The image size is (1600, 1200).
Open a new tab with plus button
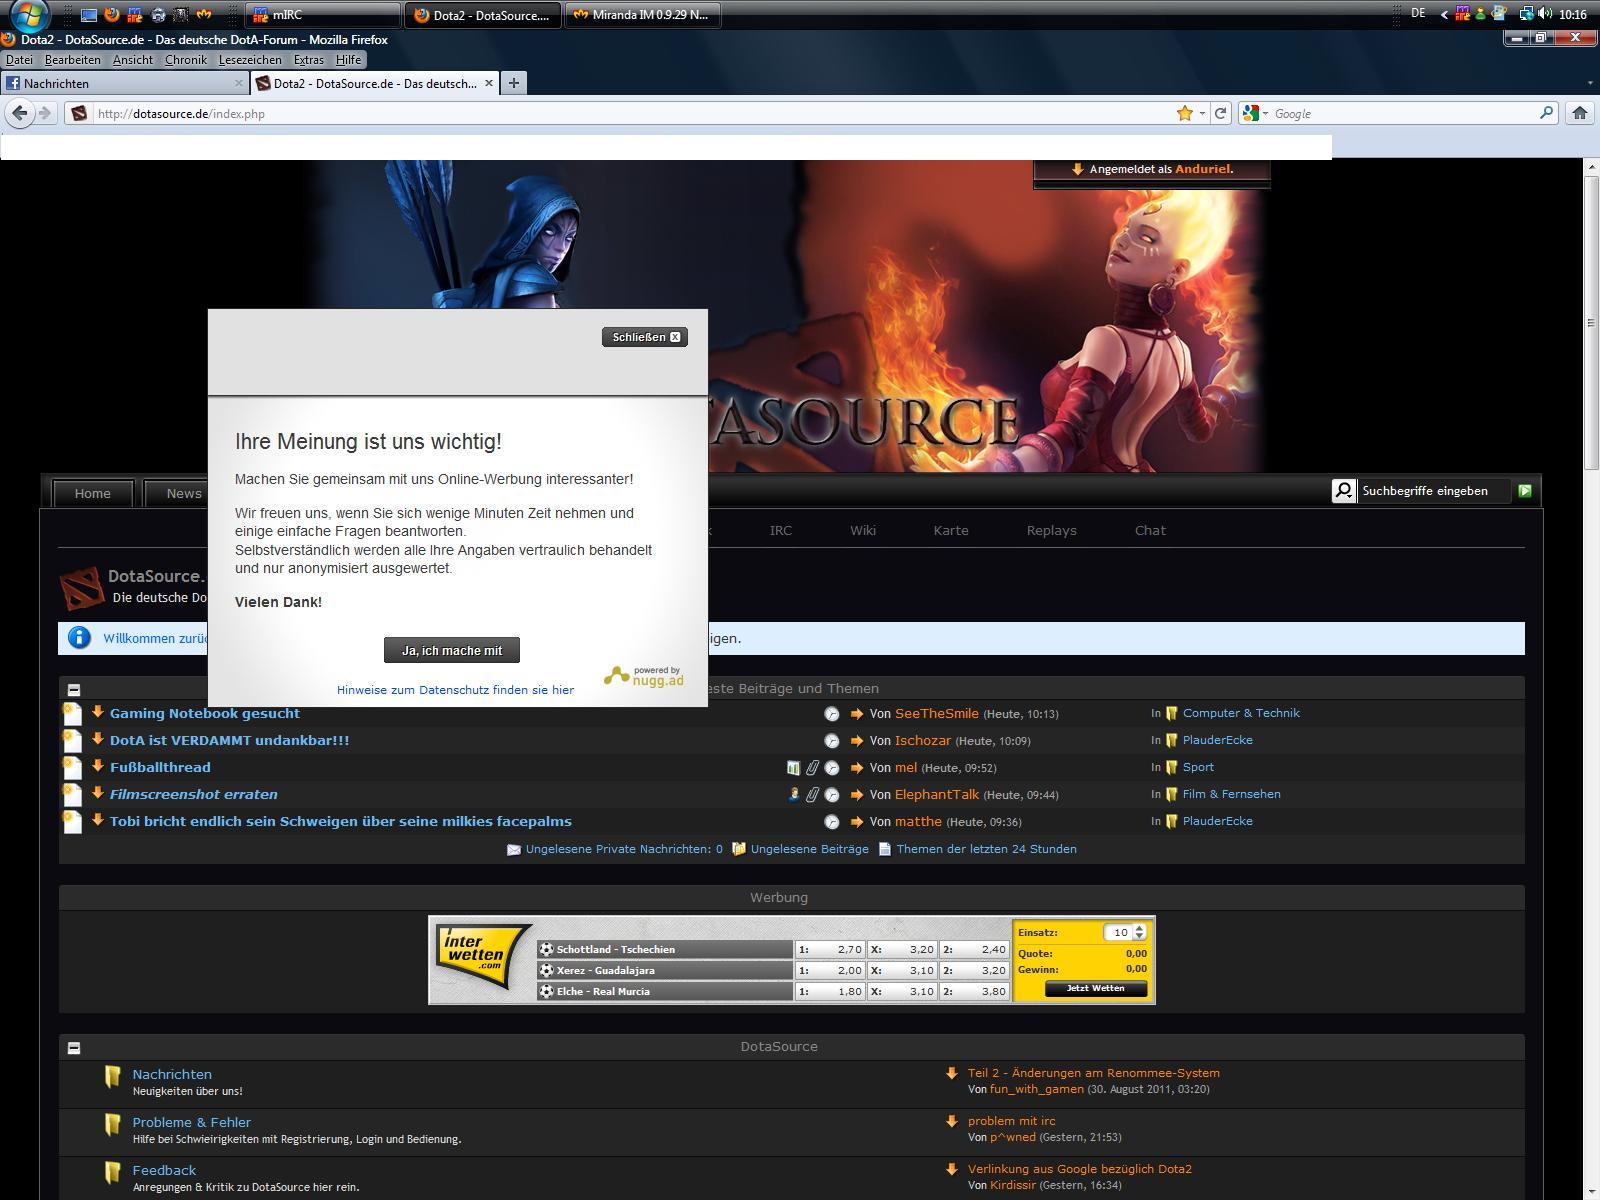click(x=513, y=83)
